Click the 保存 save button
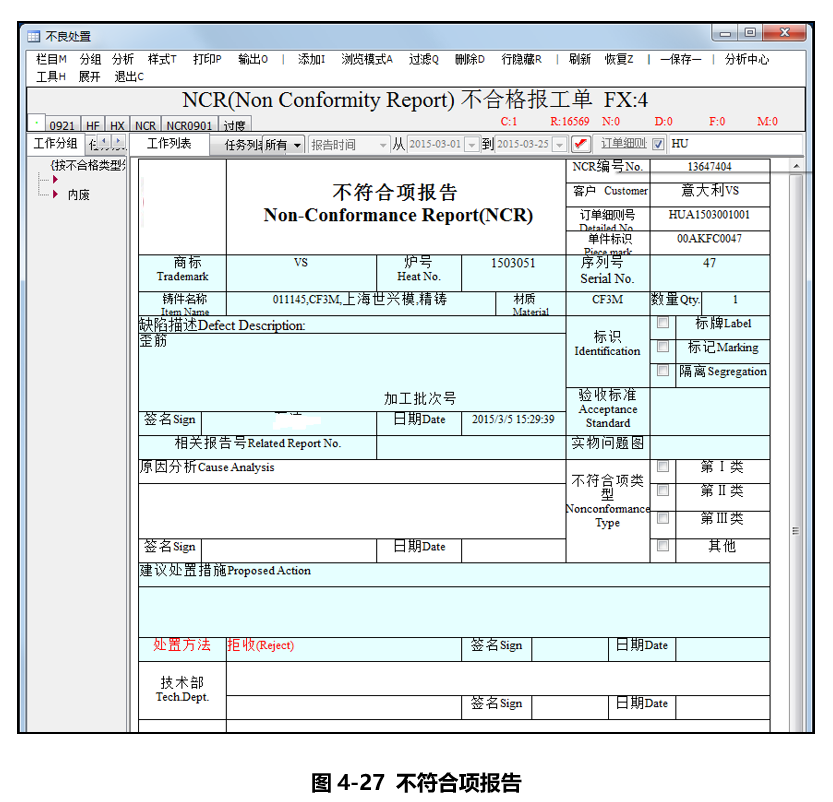The width and height of the screenshot is (833, 802). pyautogui.click(x=681, y=59)
